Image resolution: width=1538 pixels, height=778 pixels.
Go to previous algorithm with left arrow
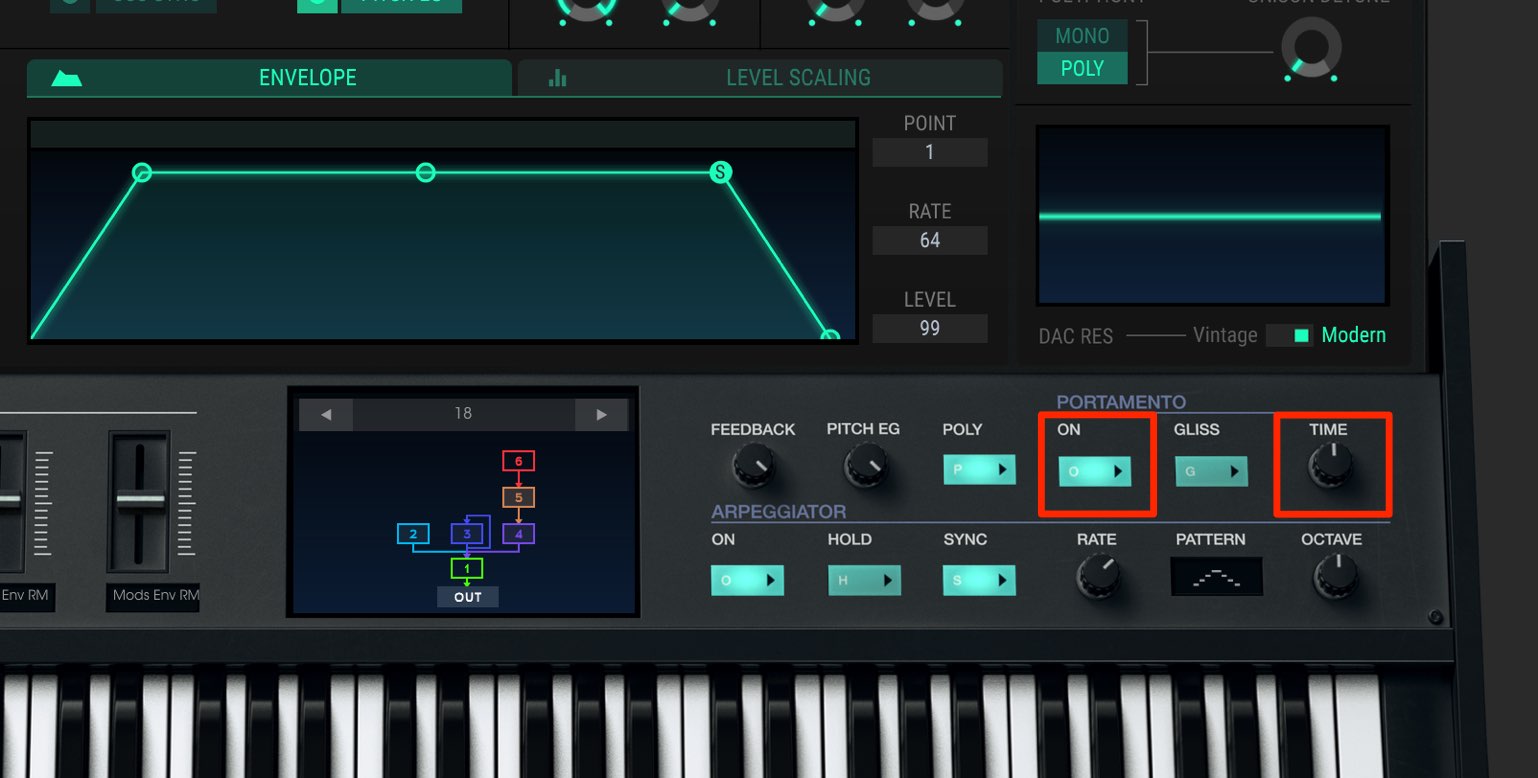point(326,414)
